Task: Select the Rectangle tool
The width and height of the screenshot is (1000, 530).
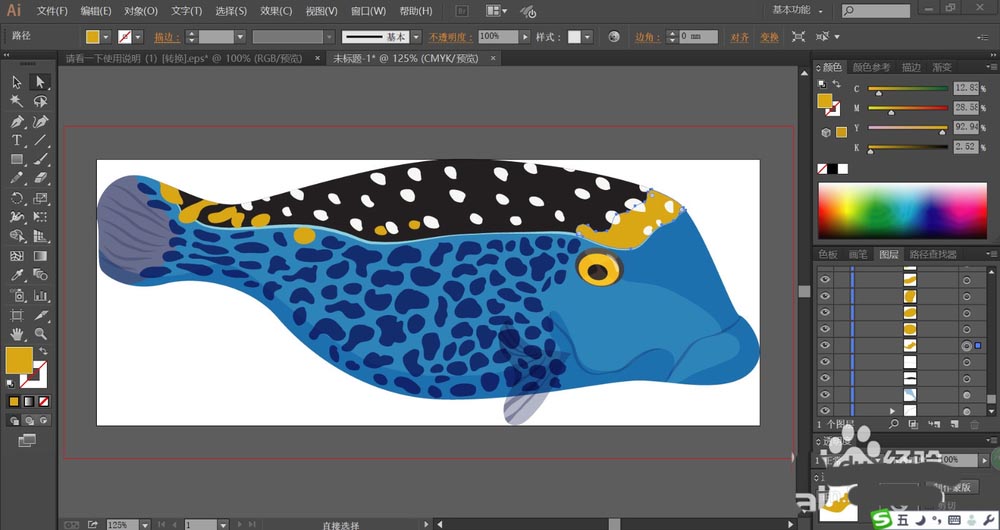Action: (x=17, y=159)
